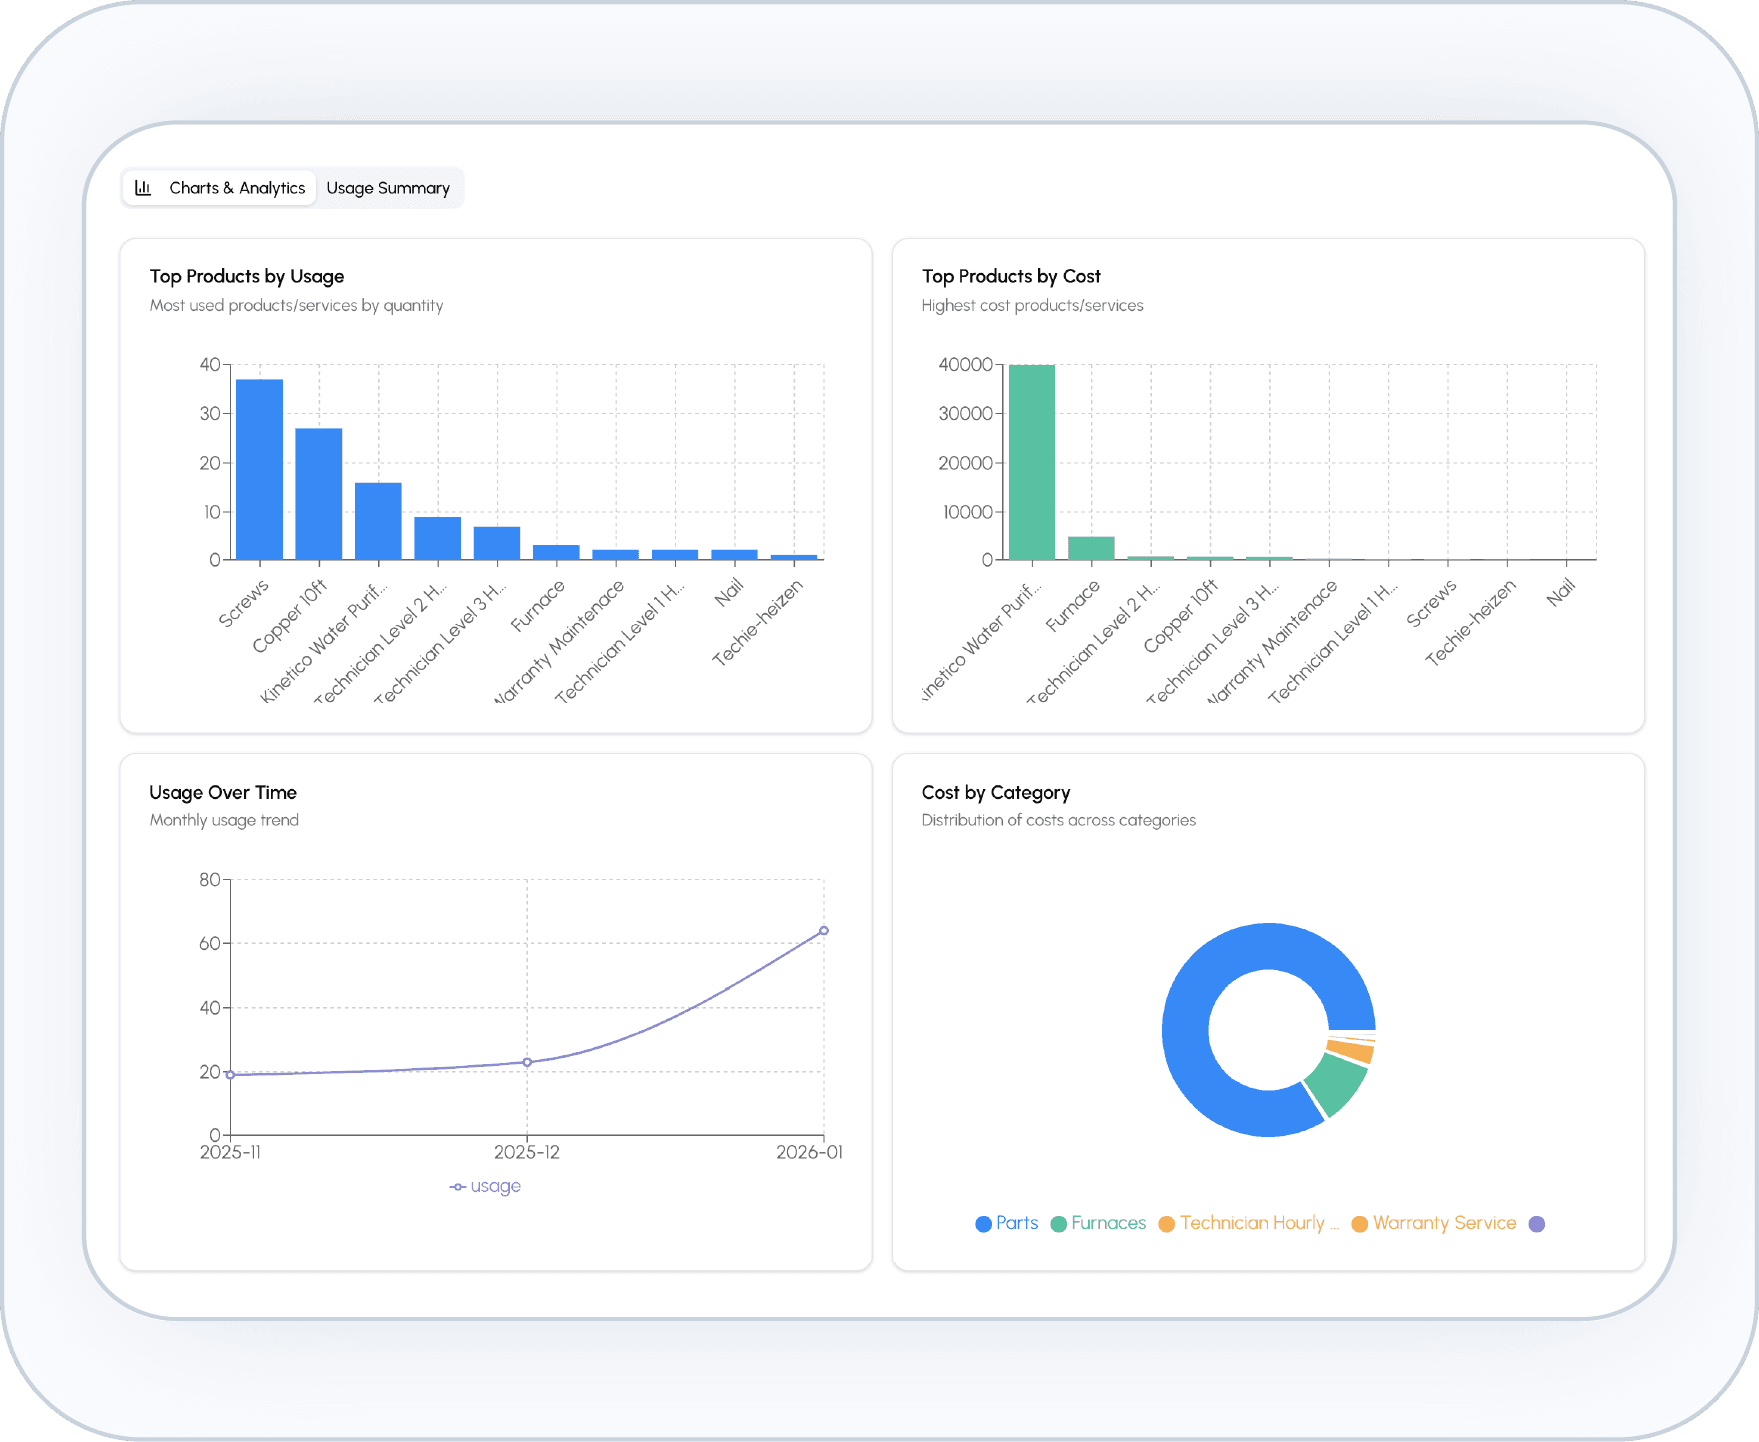This screenshot has height=1442, width=1759.
Task: Click the Techie-heizen label under the usage chart
Action: click(x=758, y=622)
